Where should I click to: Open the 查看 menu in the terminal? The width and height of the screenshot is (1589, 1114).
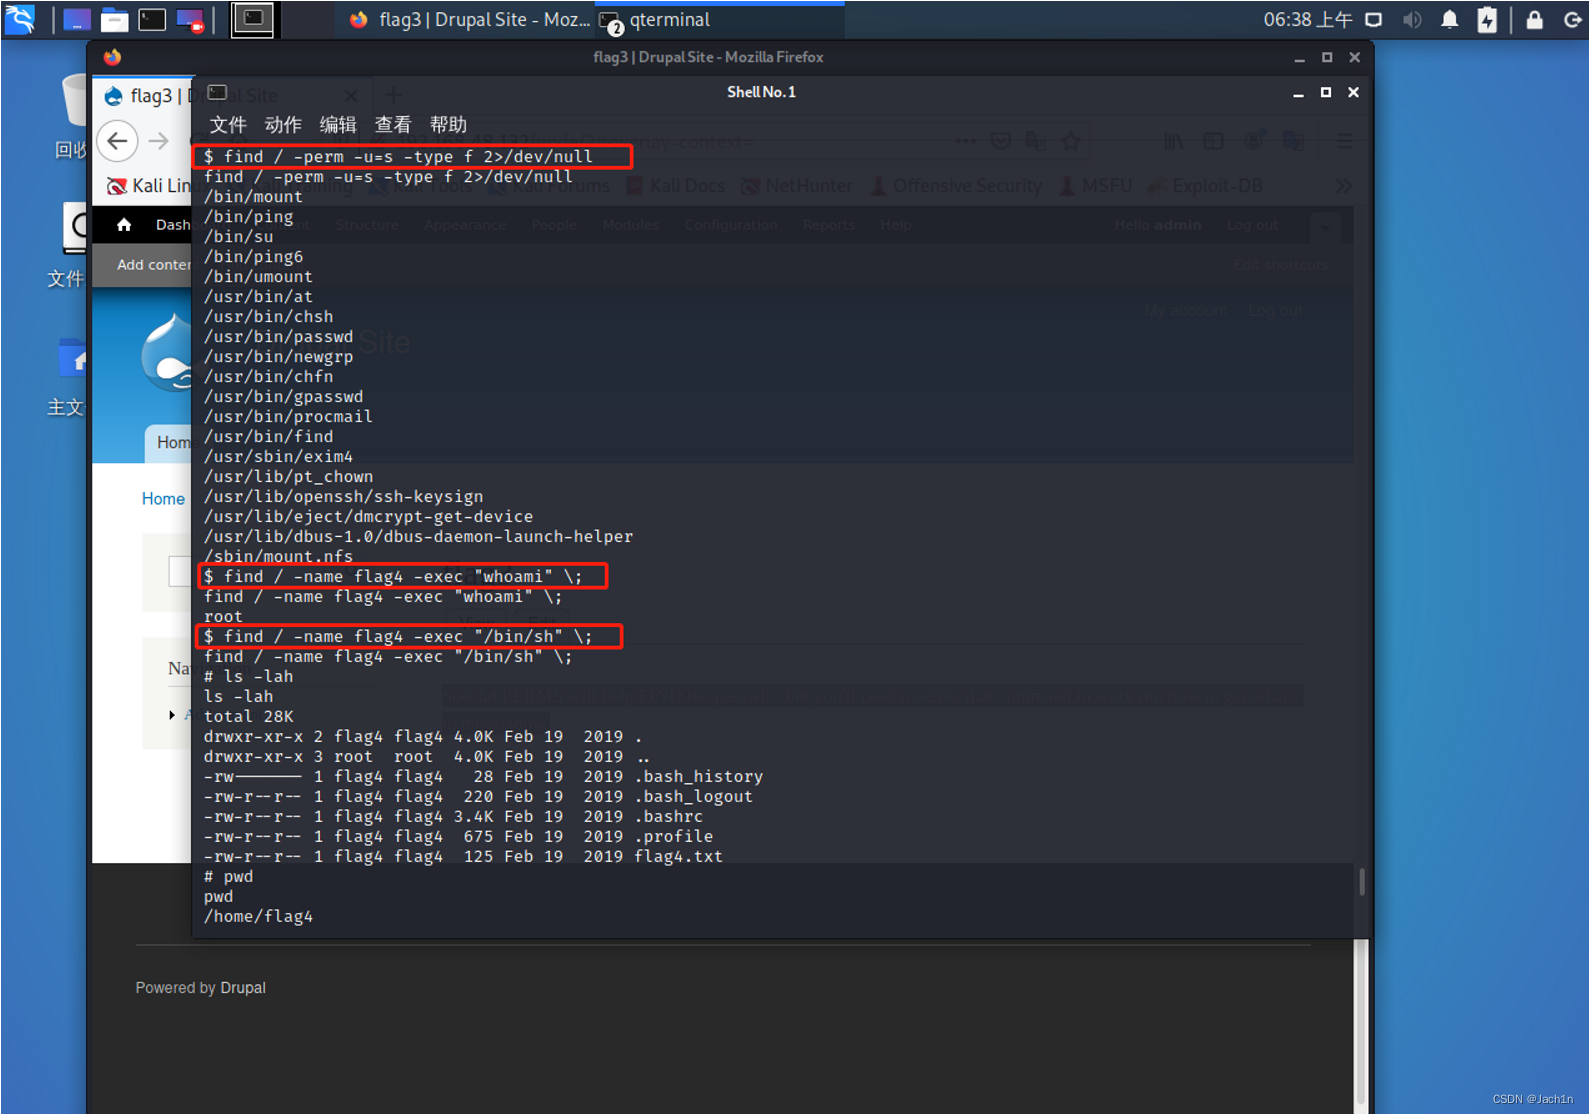point(393,125)
